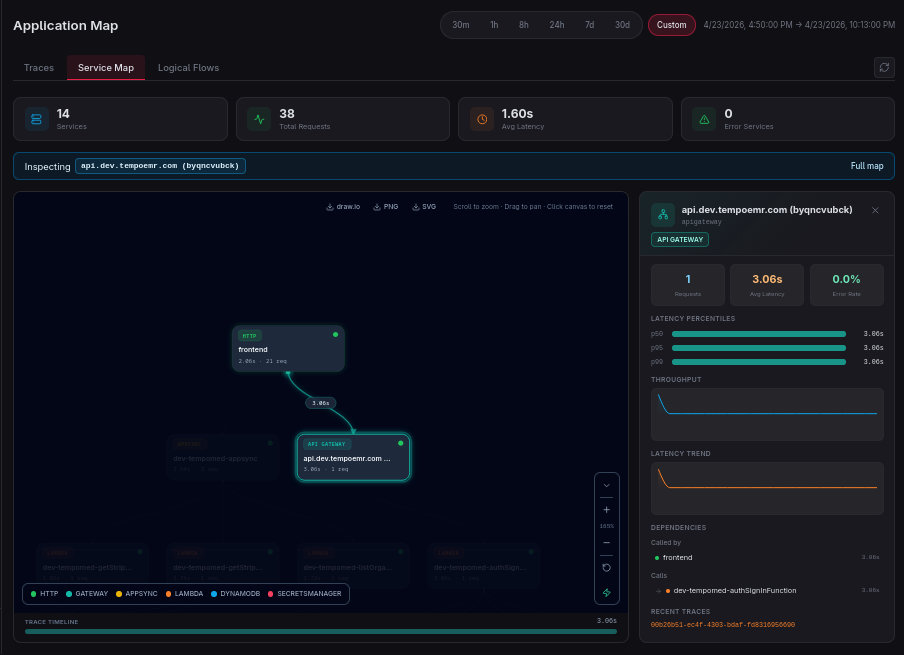Zoom out with the minus control
Screen dimensions: 904x655
coord(607,543)
